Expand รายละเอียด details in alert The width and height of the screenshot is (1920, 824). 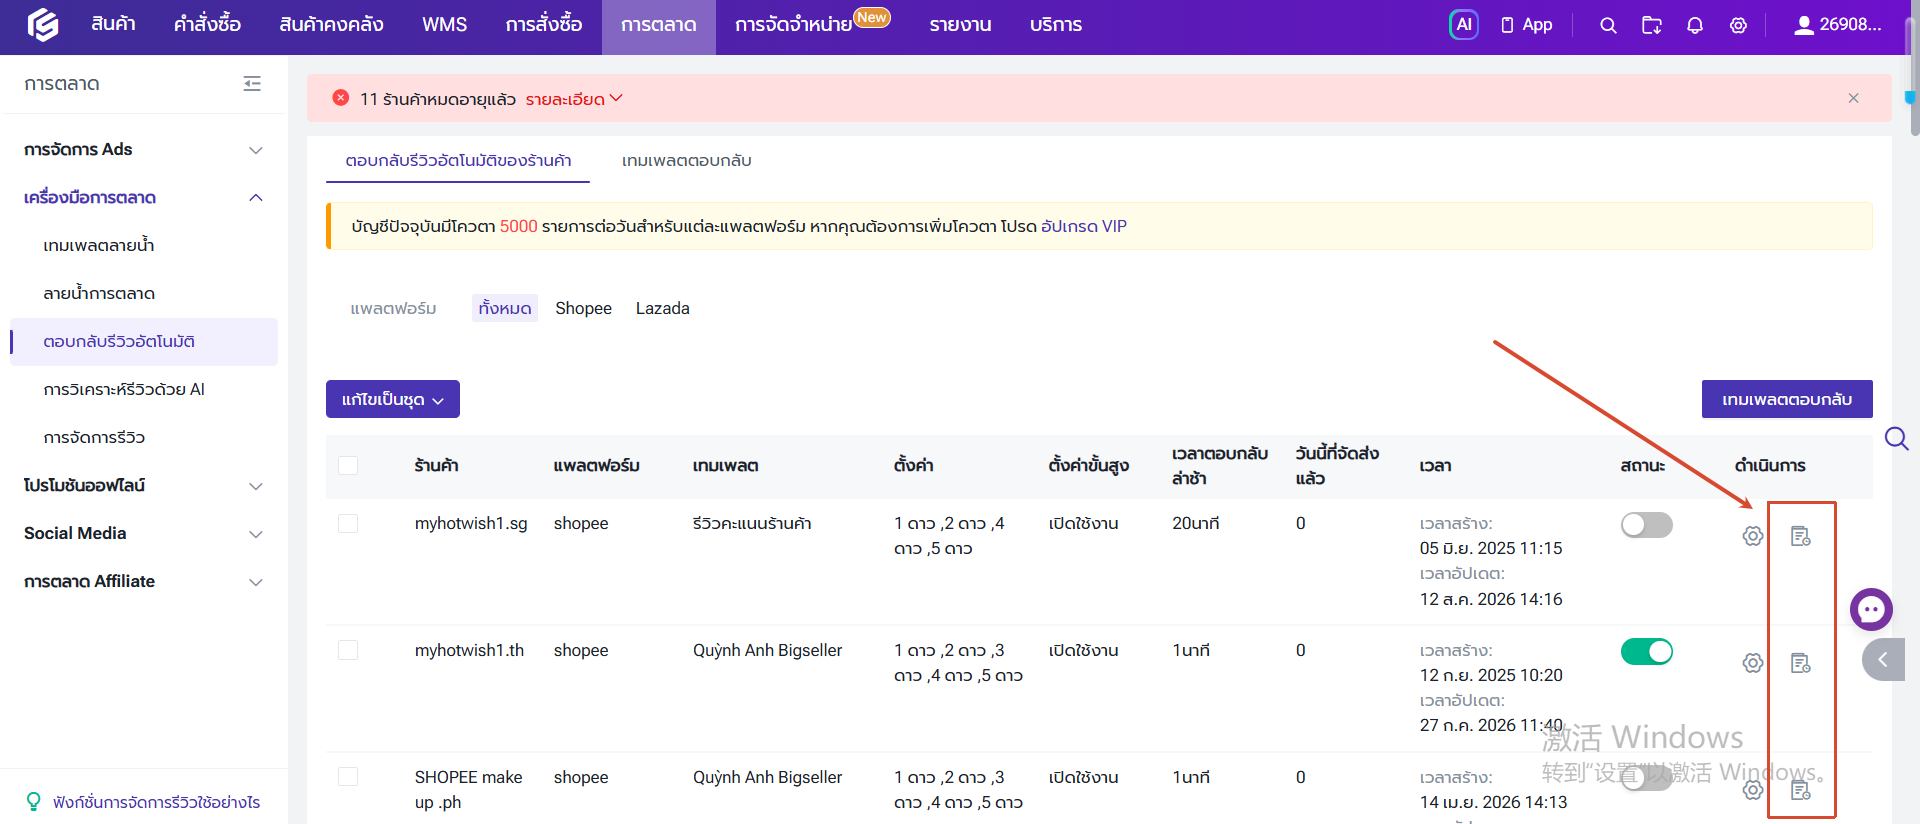[x=574, y=99]
